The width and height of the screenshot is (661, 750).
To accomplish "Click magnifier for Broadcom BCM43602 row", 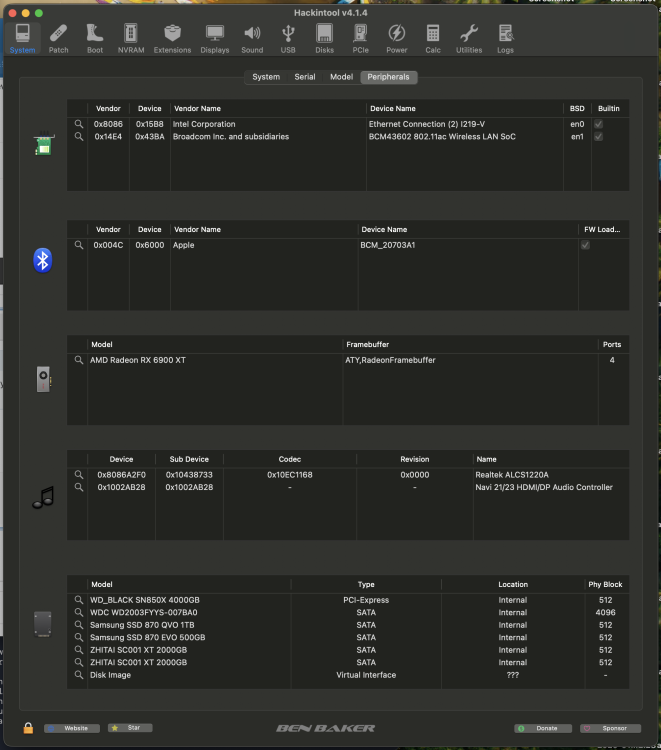I will 79,136.
